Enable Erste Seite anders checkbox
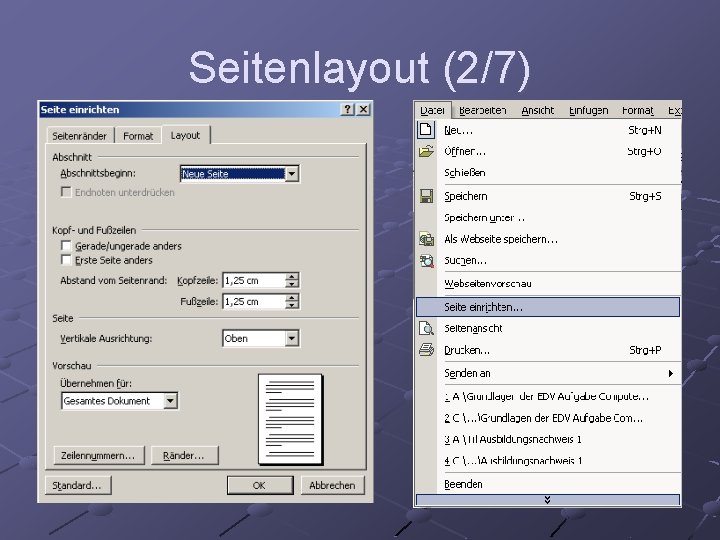This screenshot has width=720, height=540. pos(66,260)
